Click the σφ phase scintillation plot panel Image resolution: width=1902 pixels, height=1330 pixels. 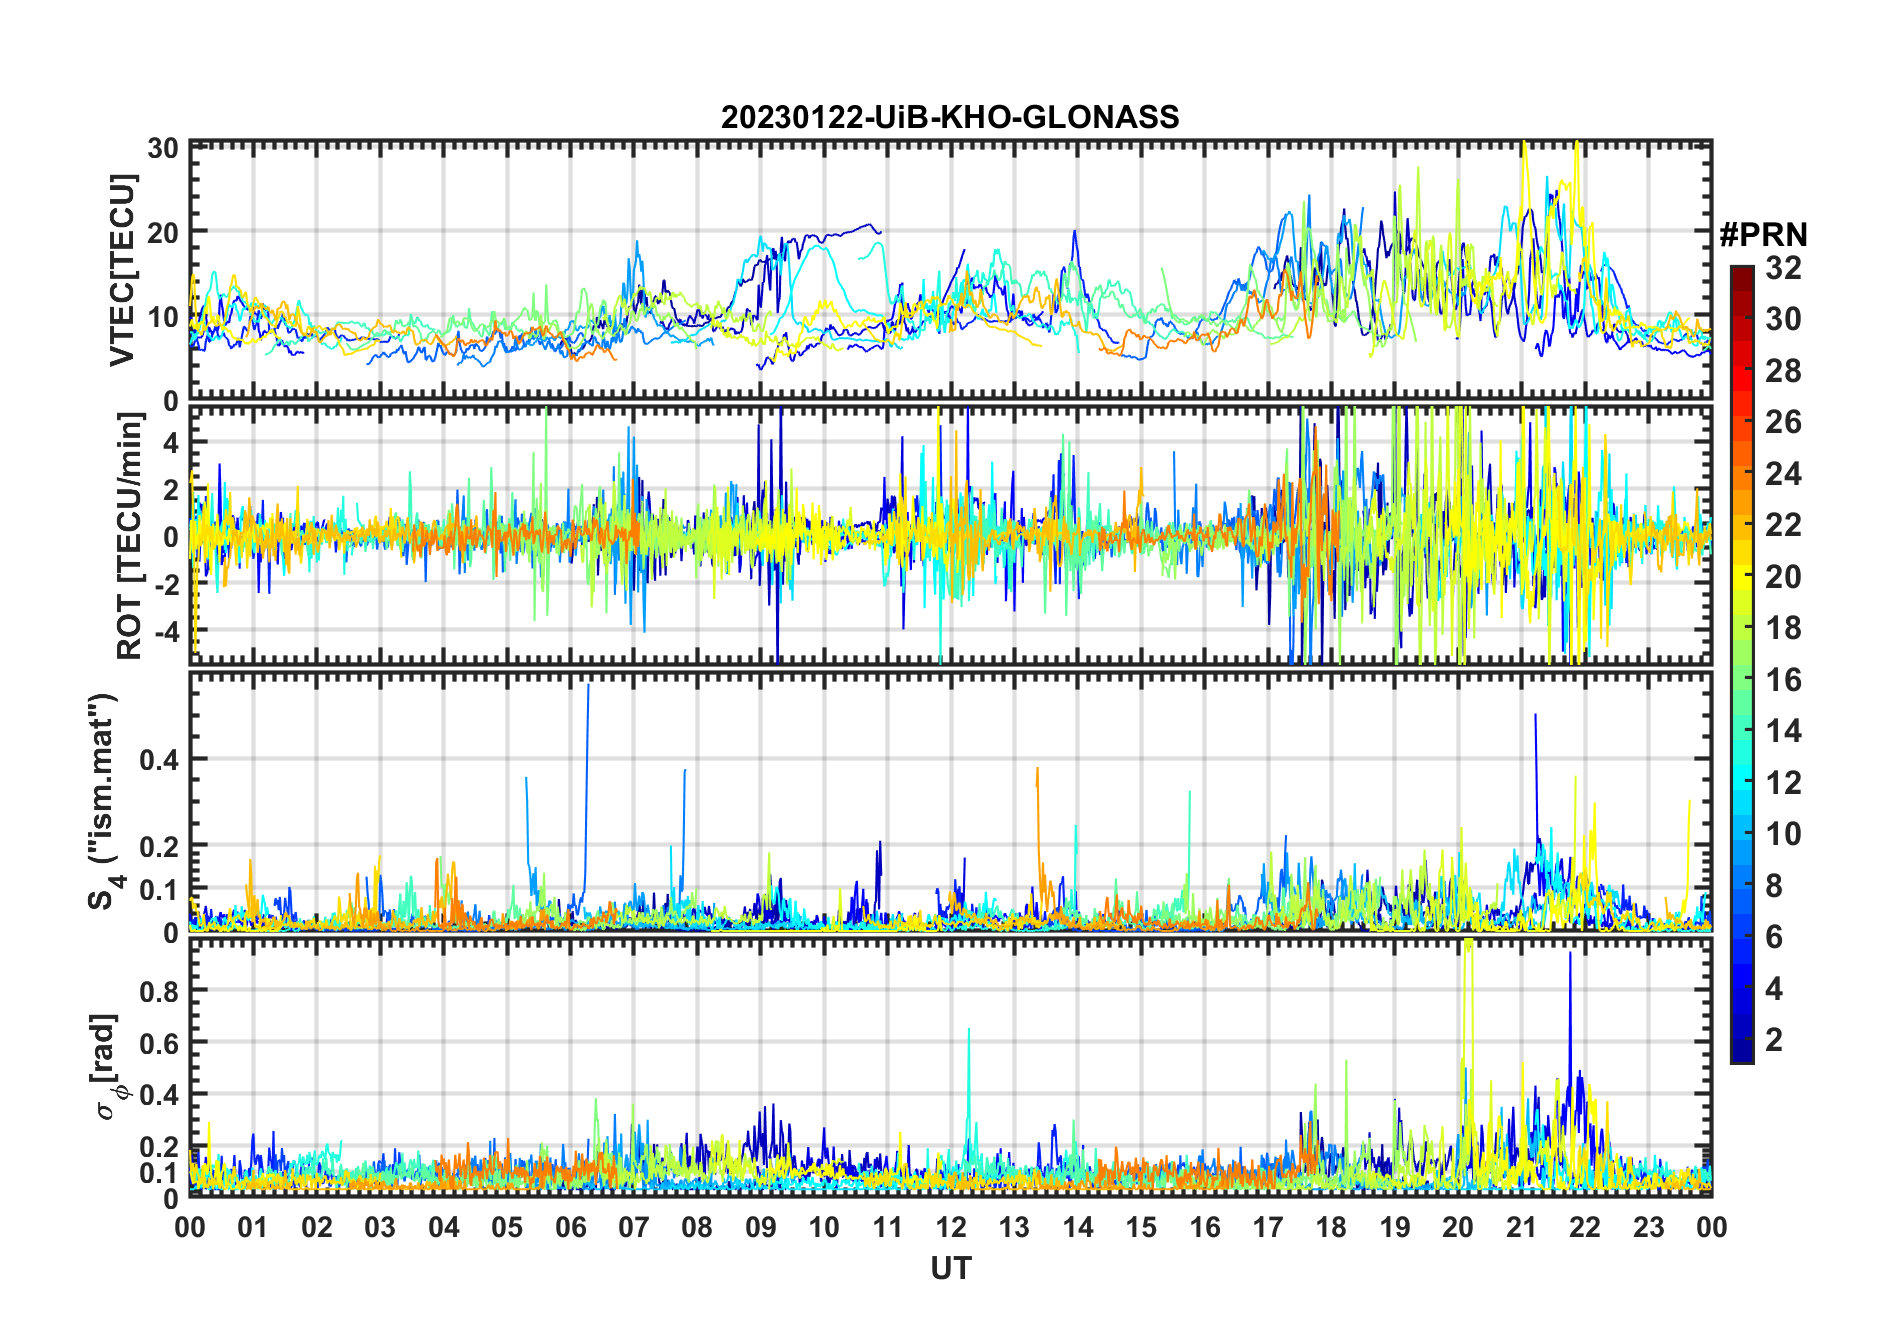point(950,1066)
